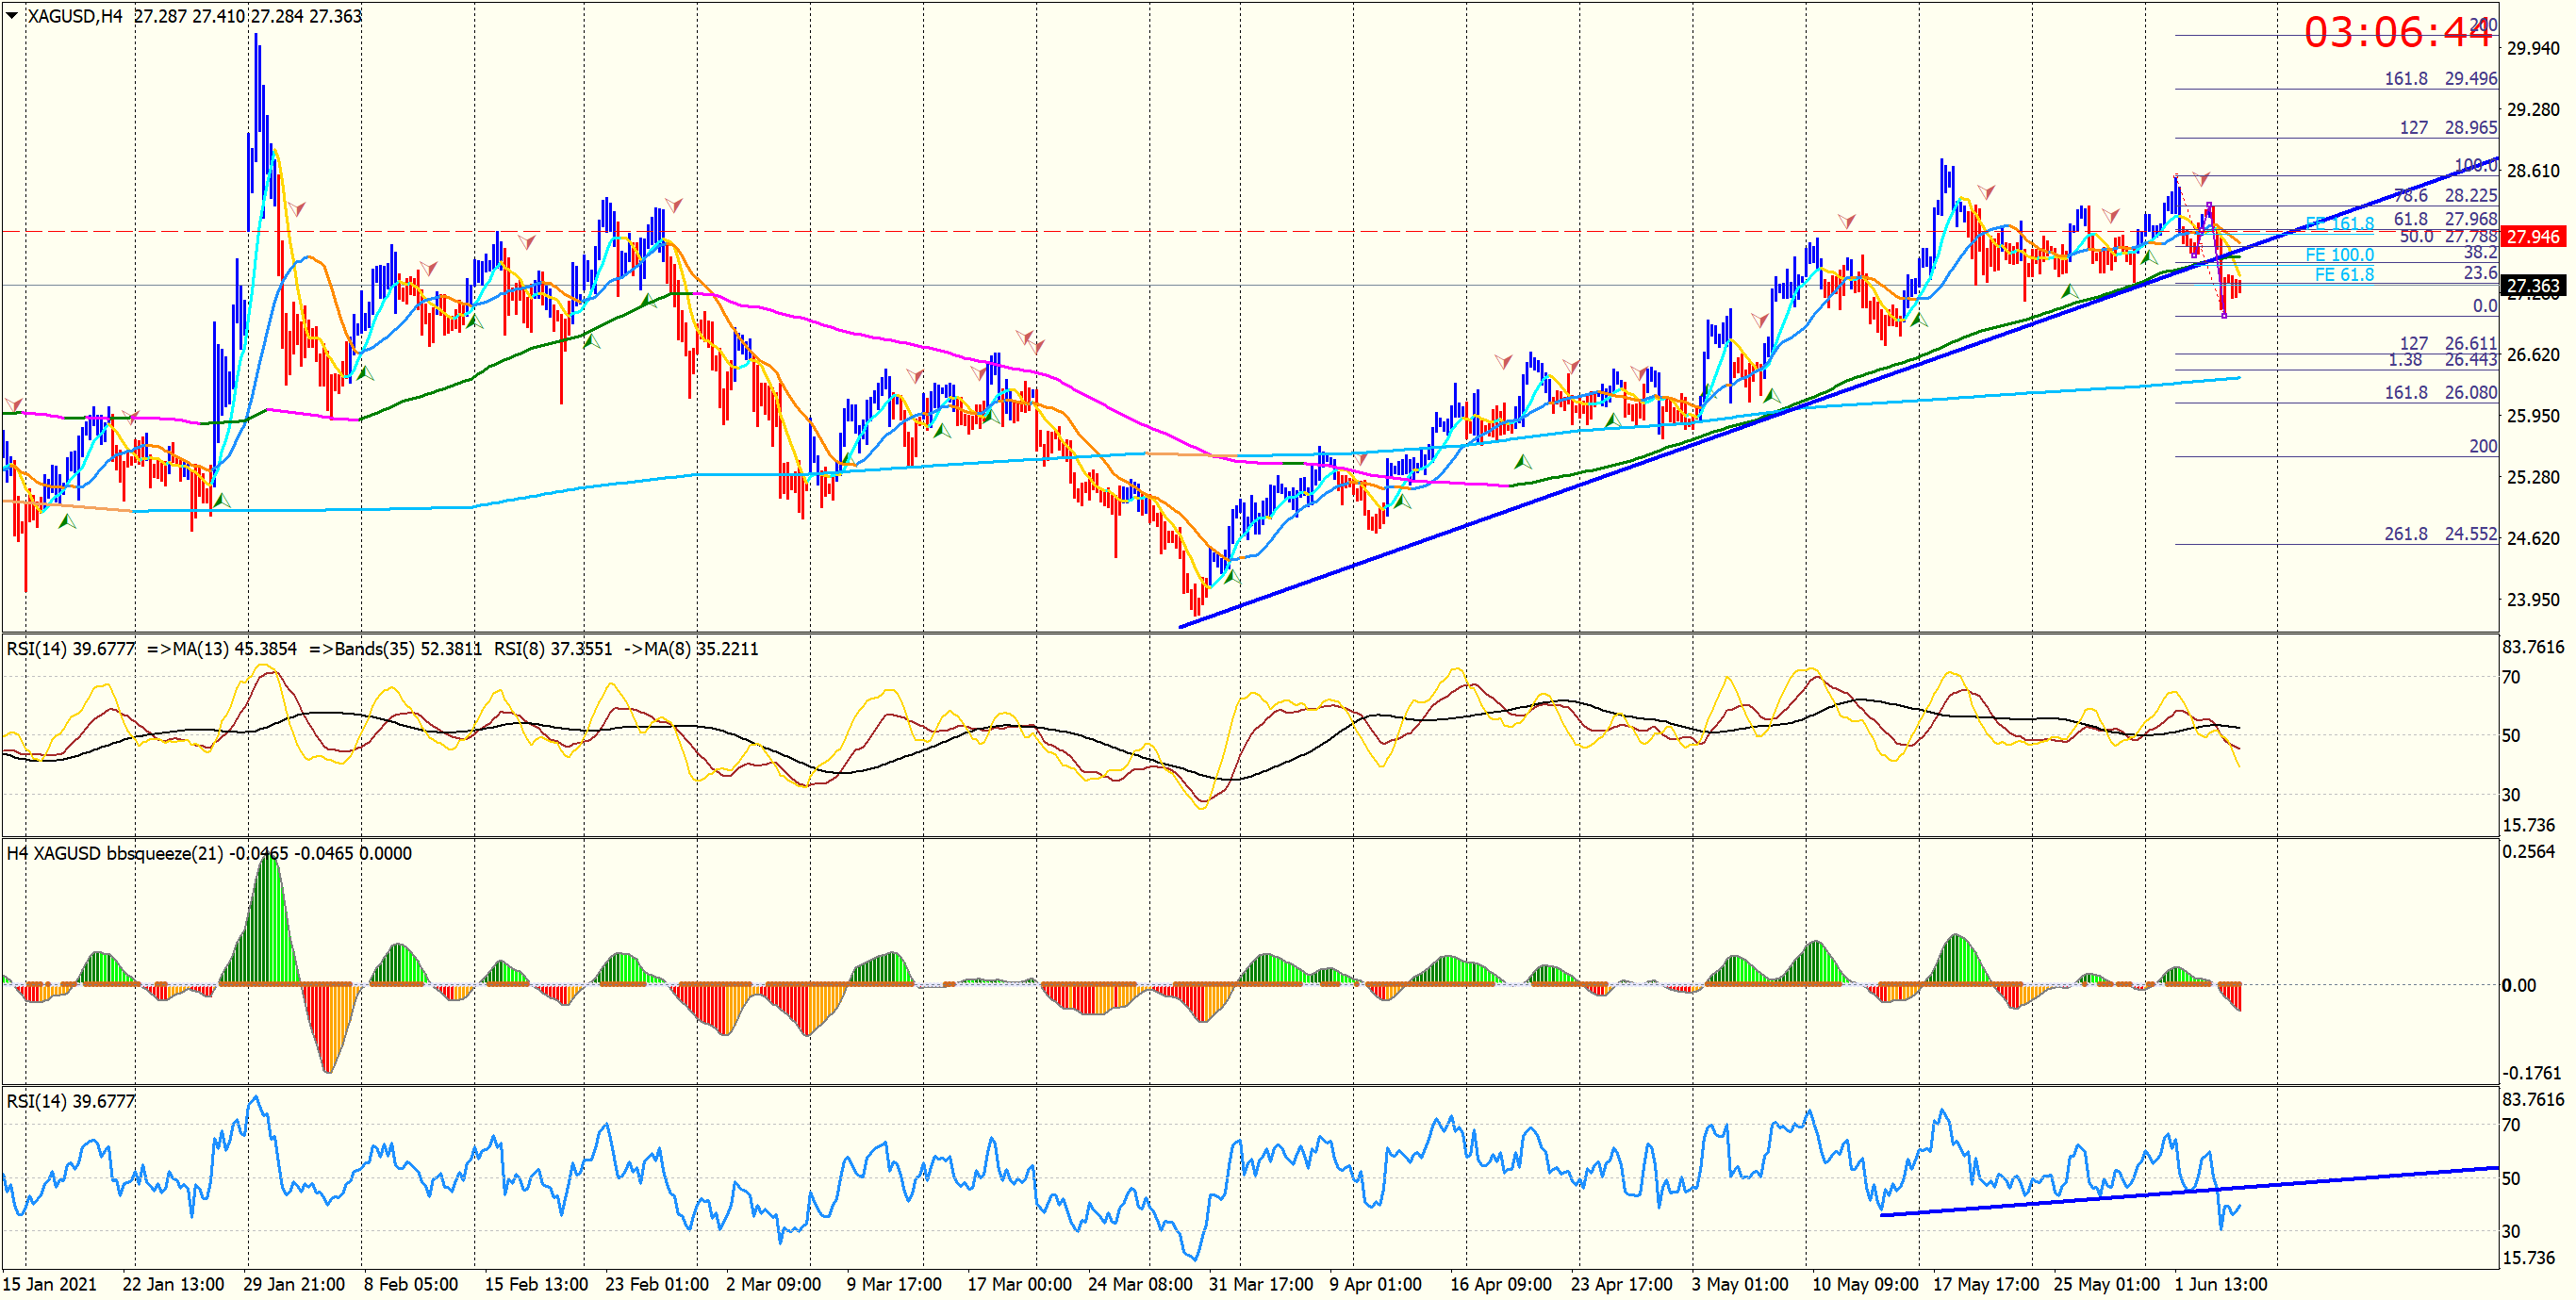Click the 78.6 retracement level at 28.225
Image resolution: width=2576 pixels, height=1300 pixels.
2445,196
